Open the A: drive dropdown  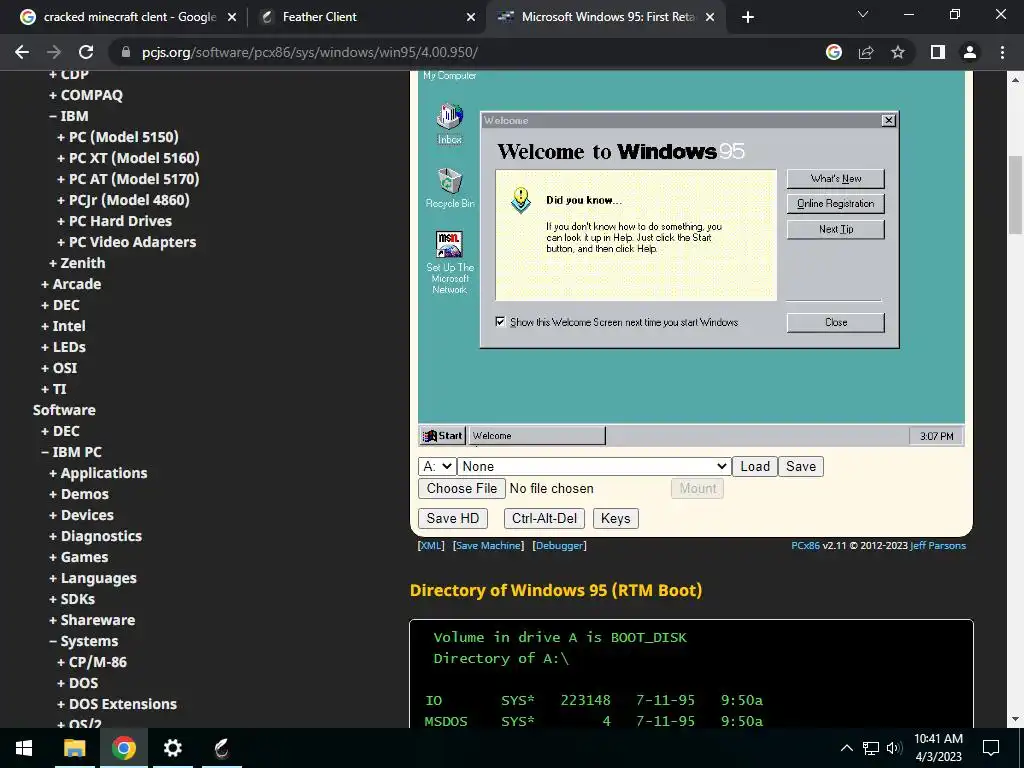coord(436,466)
